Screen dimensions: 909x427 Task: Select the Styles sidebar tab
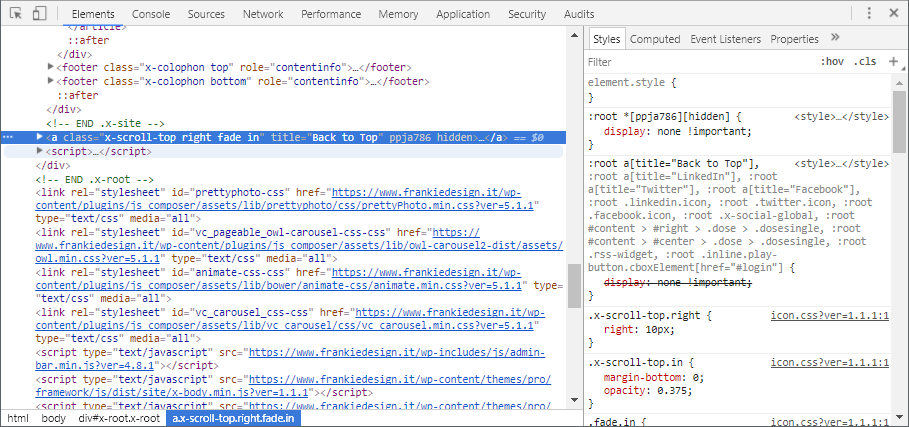point(606,39)
